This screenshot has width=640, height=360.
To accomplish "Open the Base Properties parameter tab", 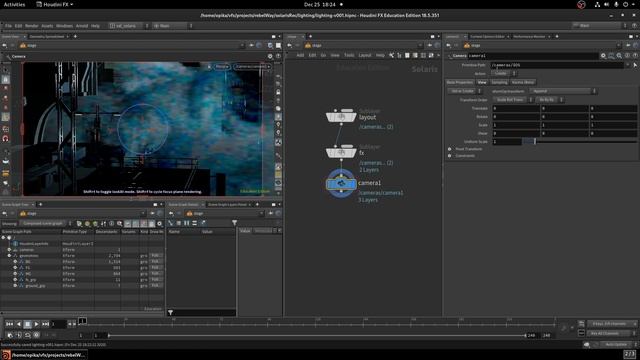I will (x=460, y=82).
